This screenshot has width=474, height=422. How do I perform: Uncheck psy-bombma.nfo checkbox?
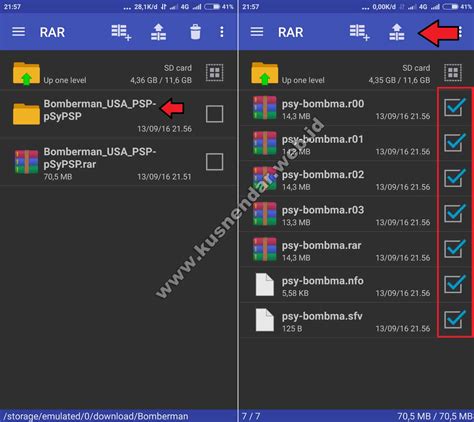(454, 284)
